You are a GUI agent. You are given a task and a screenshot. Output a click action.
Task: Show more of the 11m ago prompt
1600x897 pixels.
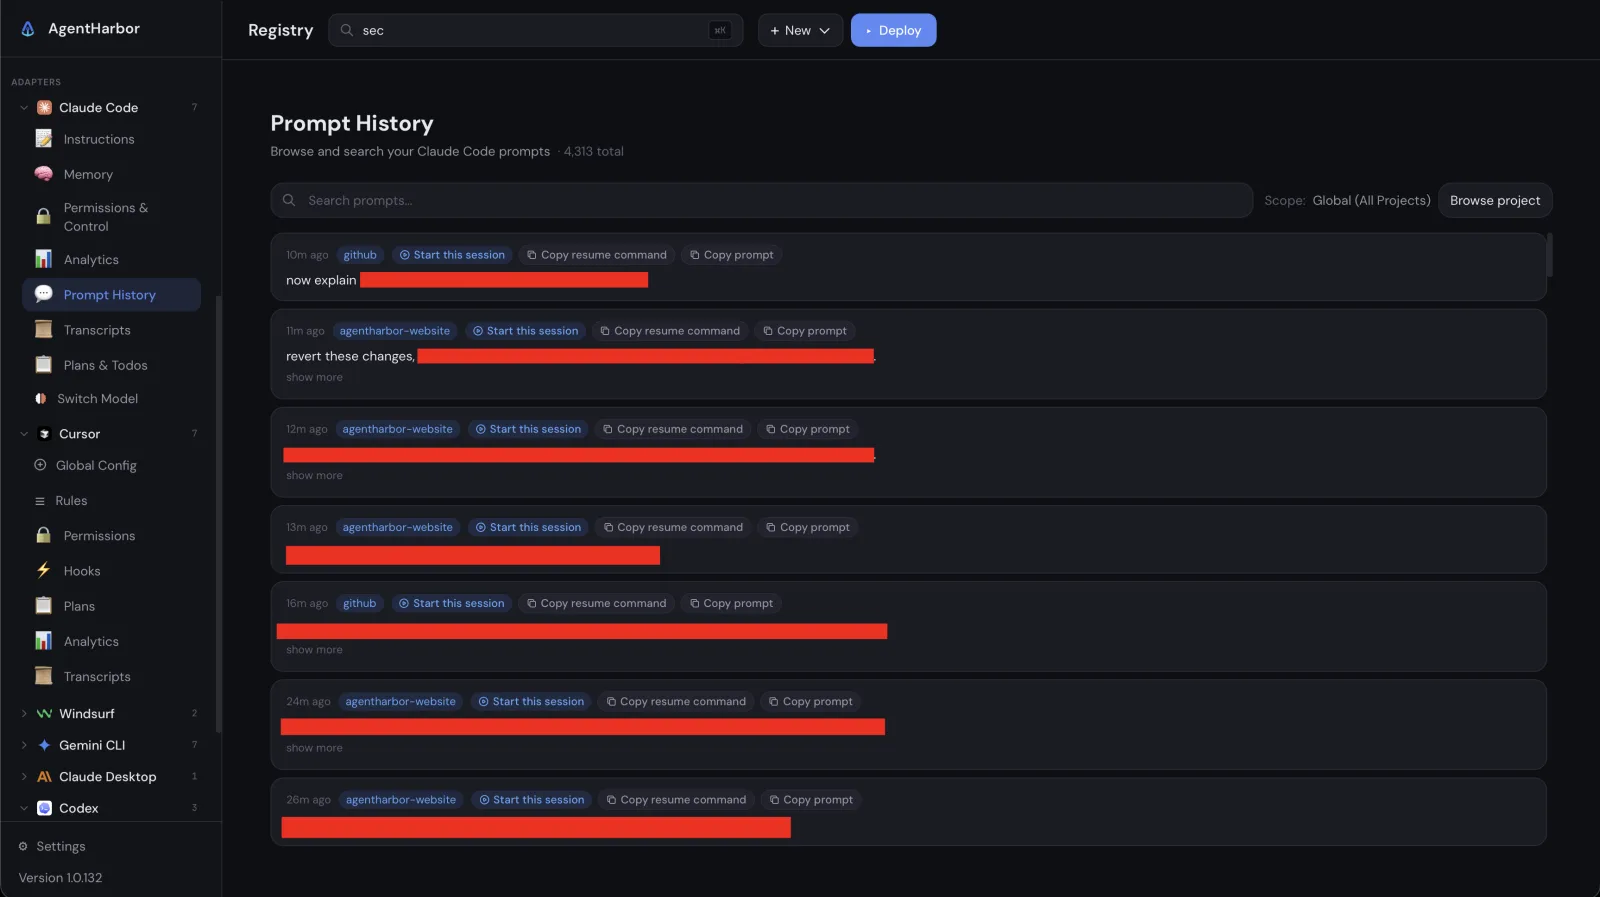(314, 378)
